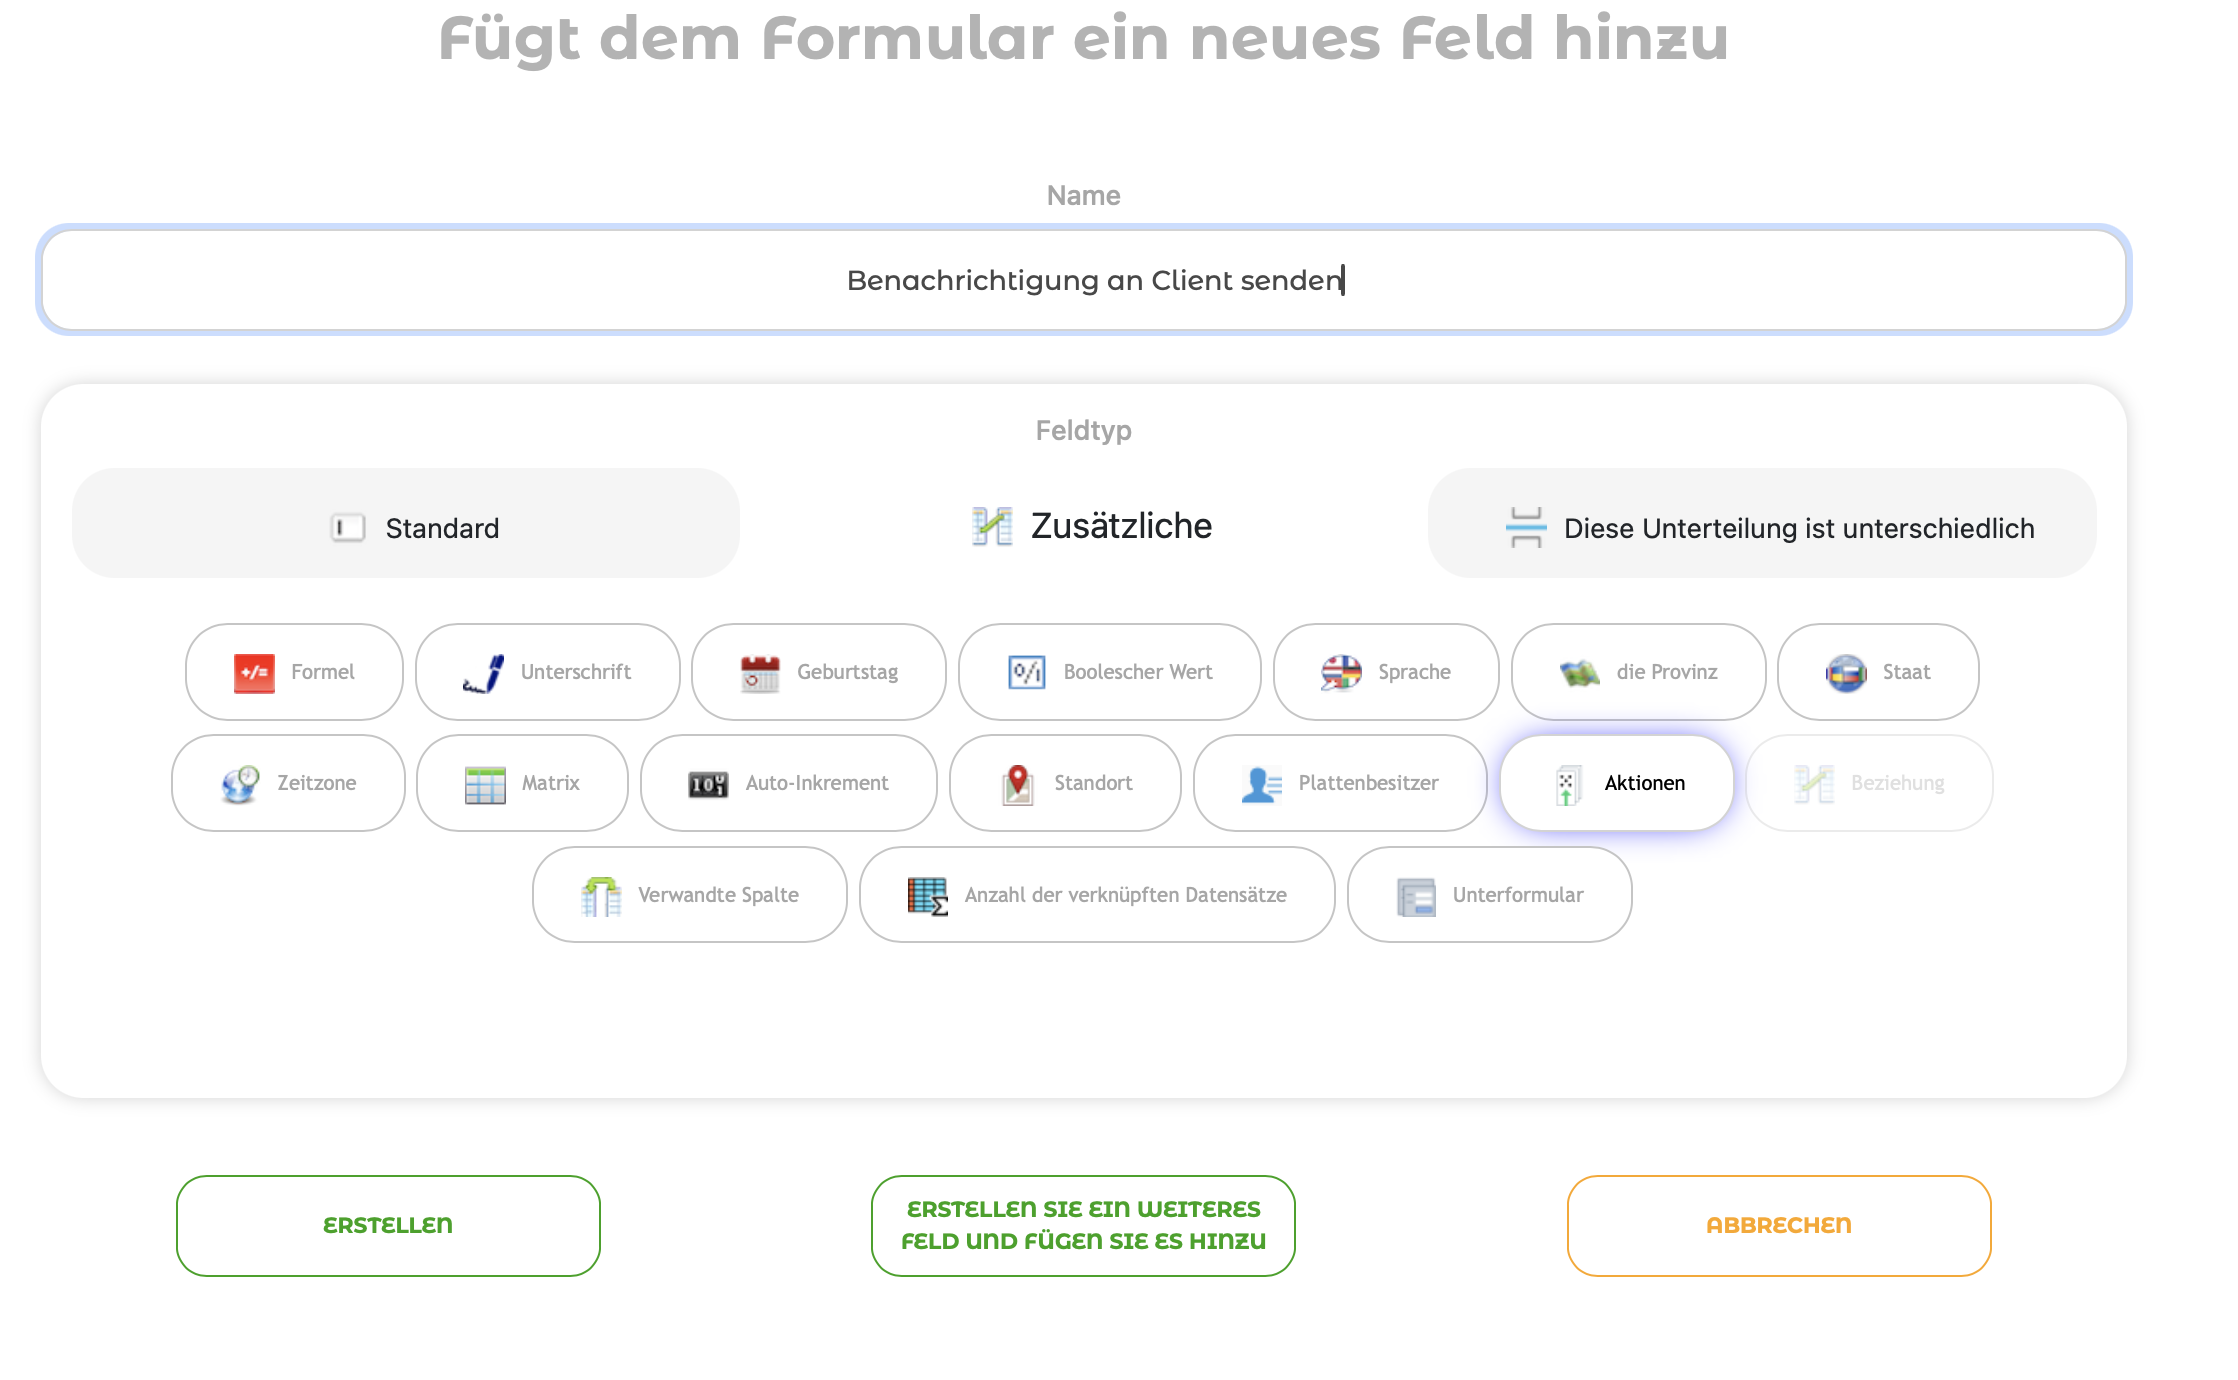This screenshot has height=1380, width=2238.
Task: Pick the Standort field type label
Action: [x=1093, y=783]
